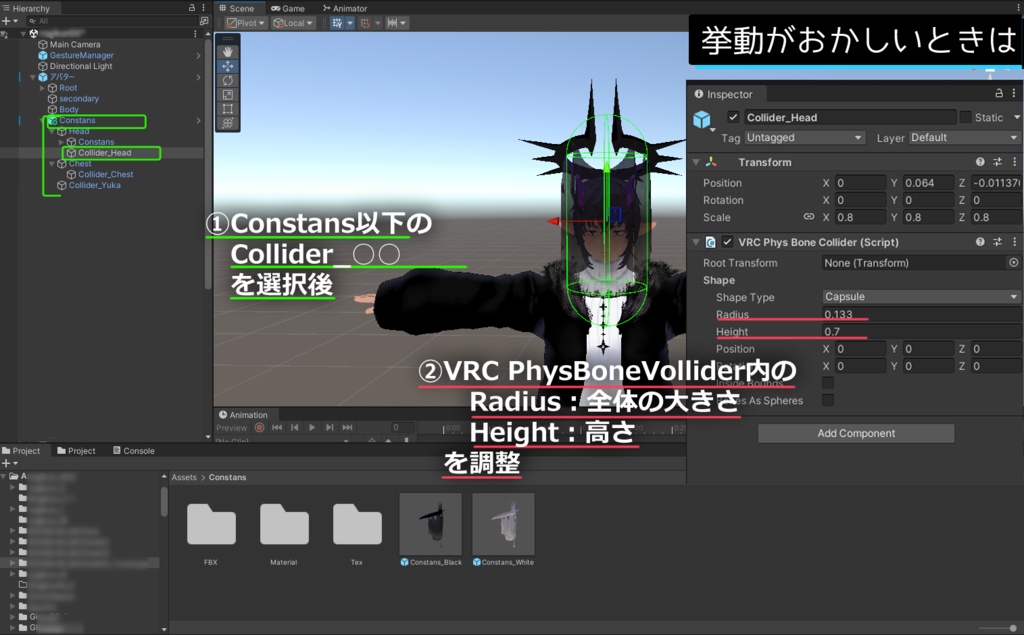The height and width of the screenshot is (635, 1024).
Task: Toggle Inside Bounds checkbox
Action: tap(827, 383)
